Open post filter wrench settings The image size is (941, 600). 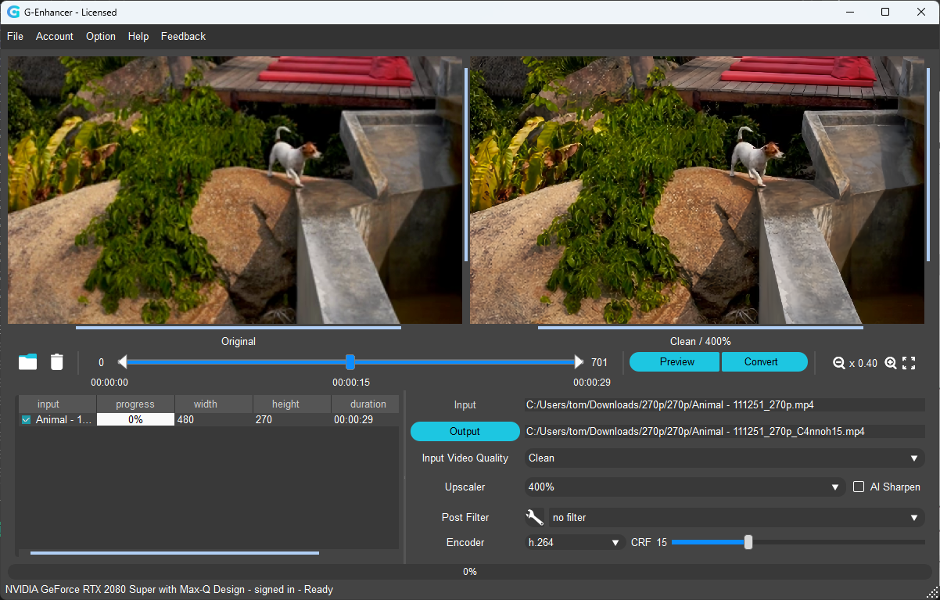pyautogui.click(x=534, y=517)
